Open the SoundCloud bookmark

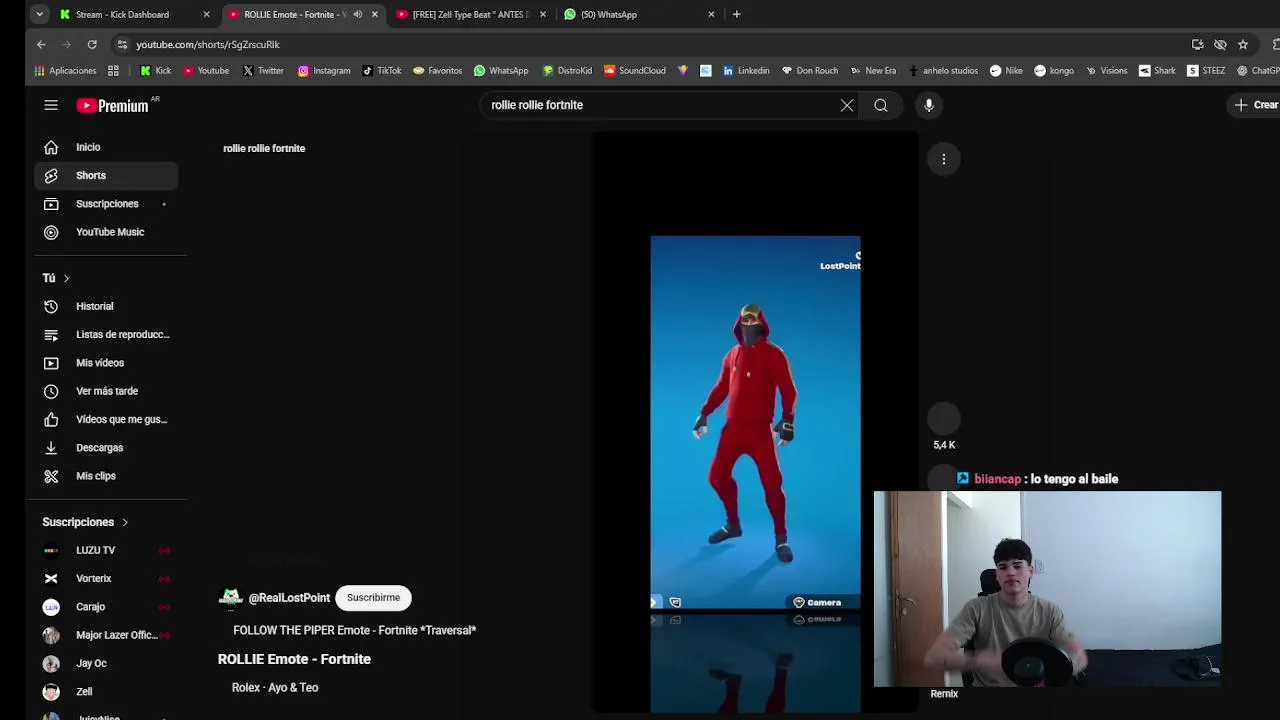635,71
